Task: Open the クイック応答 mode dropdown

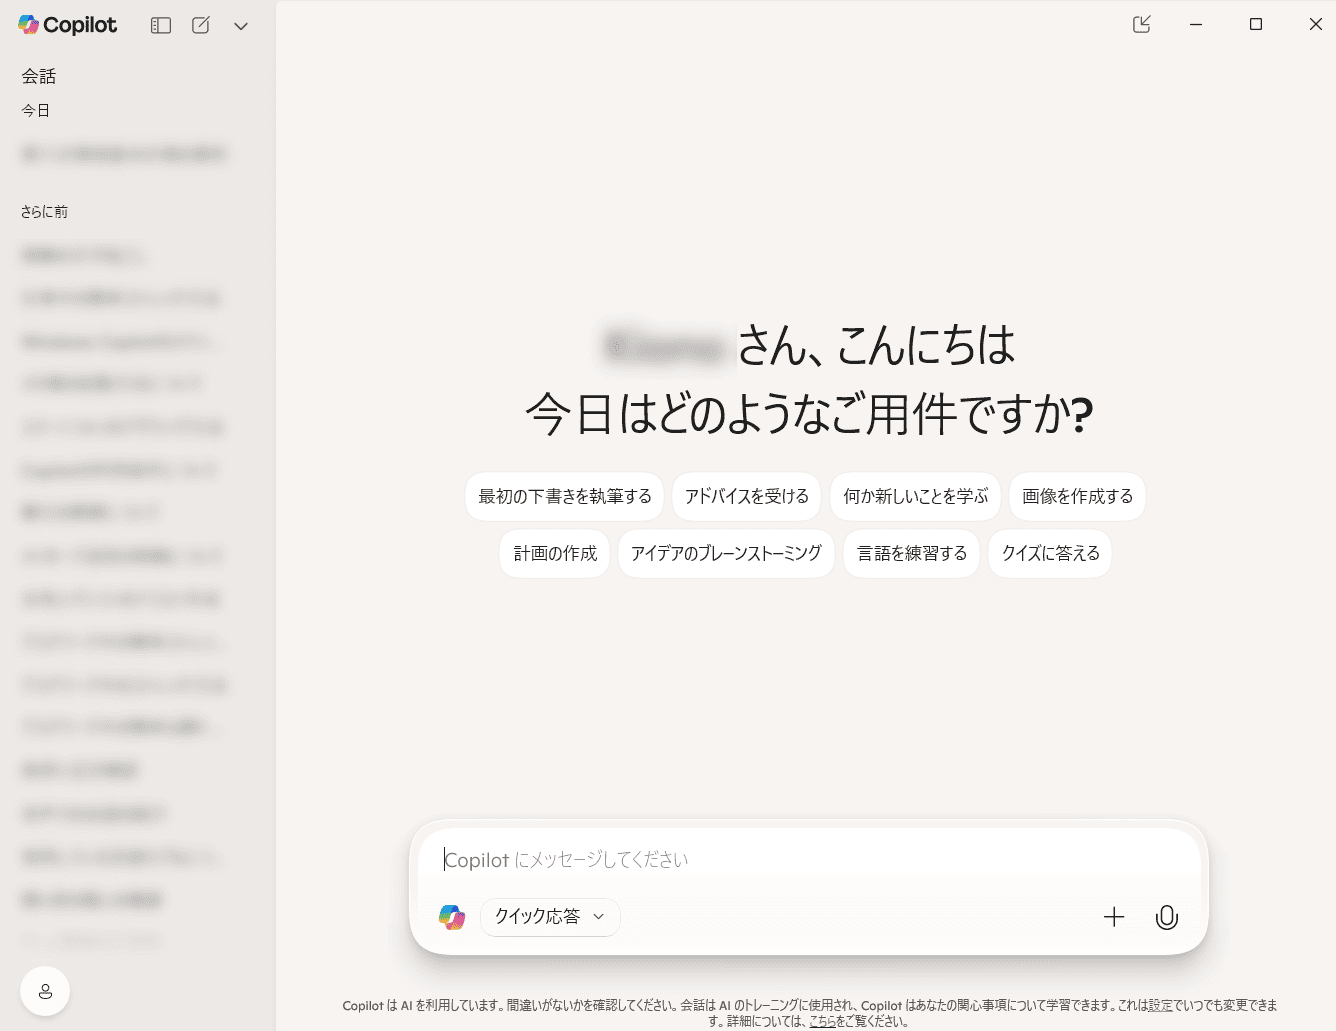Action: 550,917
